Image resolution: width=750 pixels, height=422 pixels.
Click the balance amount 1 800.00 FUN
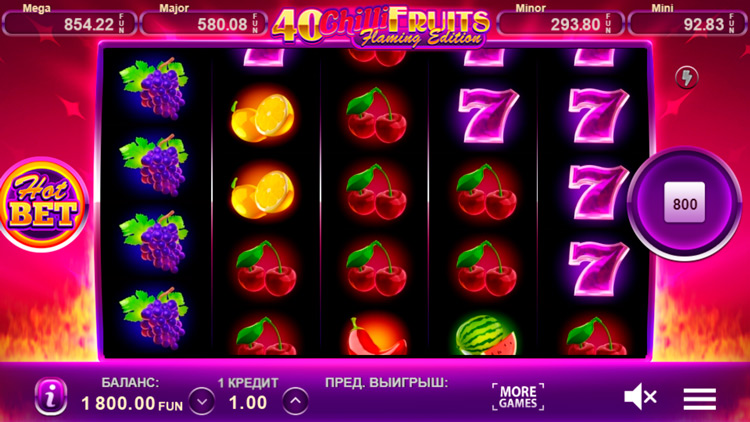pyautogui.click(x=132, y=404)
